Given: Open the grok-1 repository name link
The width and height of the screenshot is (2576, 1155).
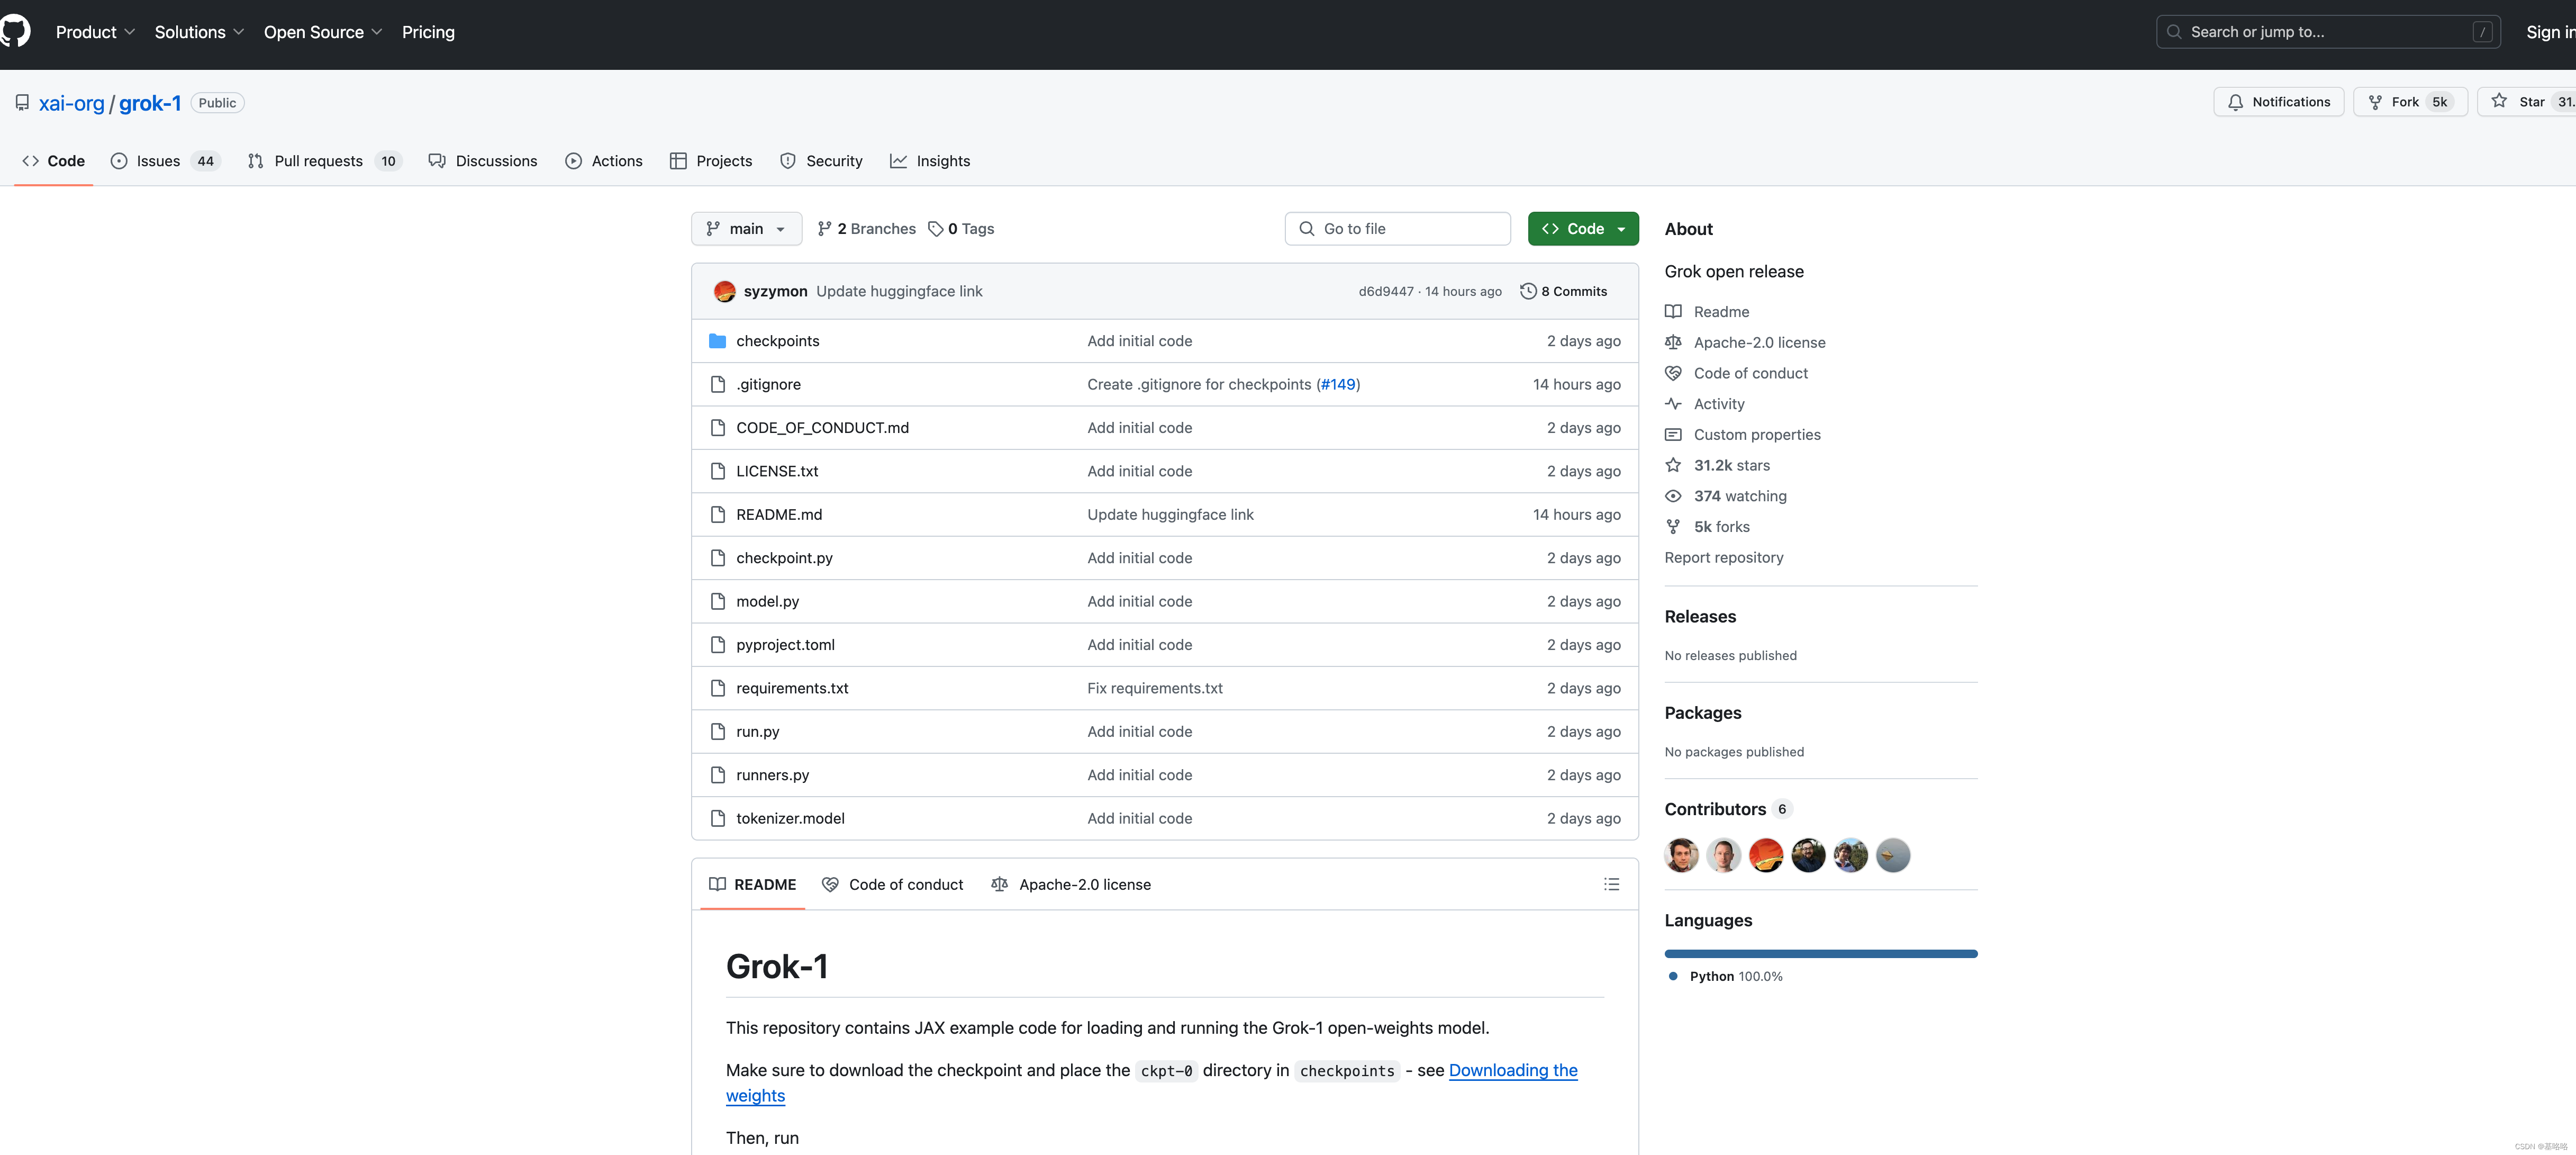Looking at the screenshot, I should click(x=150, y=103).
